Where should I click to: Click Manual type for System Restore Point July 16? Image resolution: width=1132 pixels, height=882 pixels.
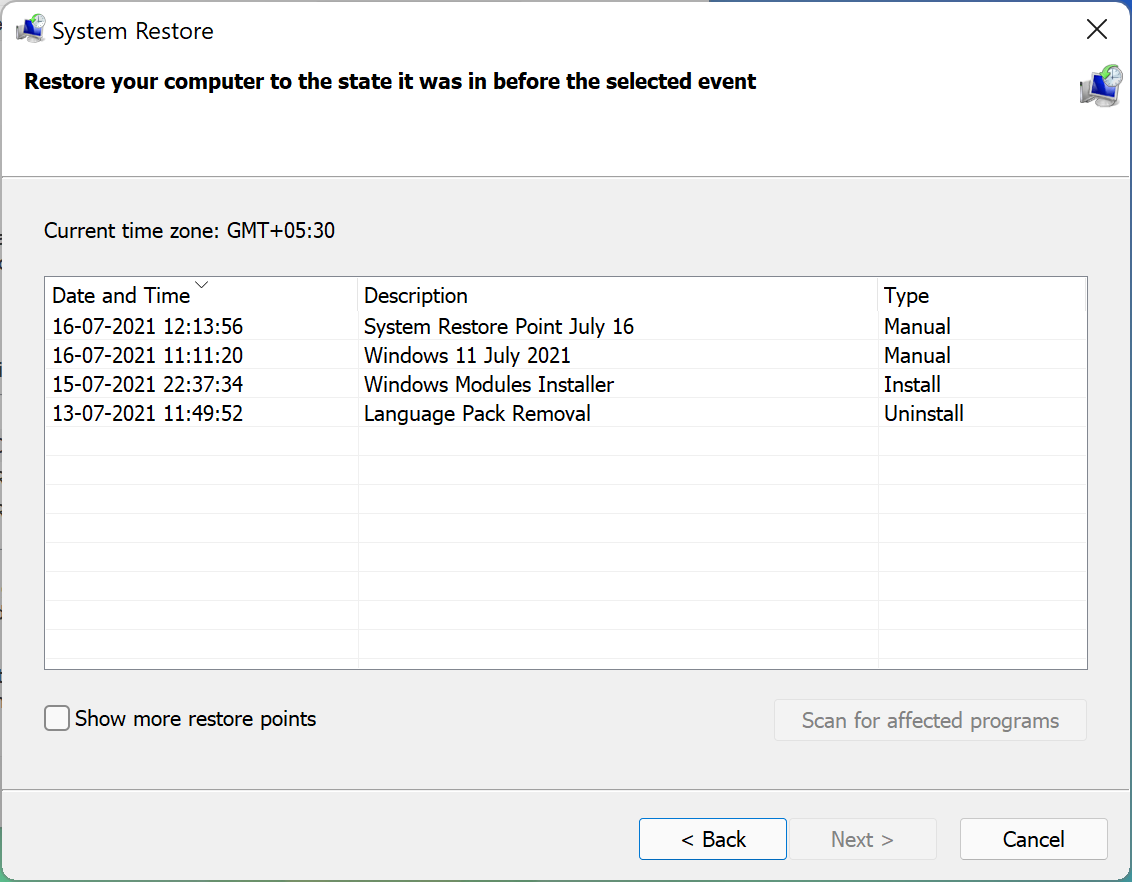[917, 326]
